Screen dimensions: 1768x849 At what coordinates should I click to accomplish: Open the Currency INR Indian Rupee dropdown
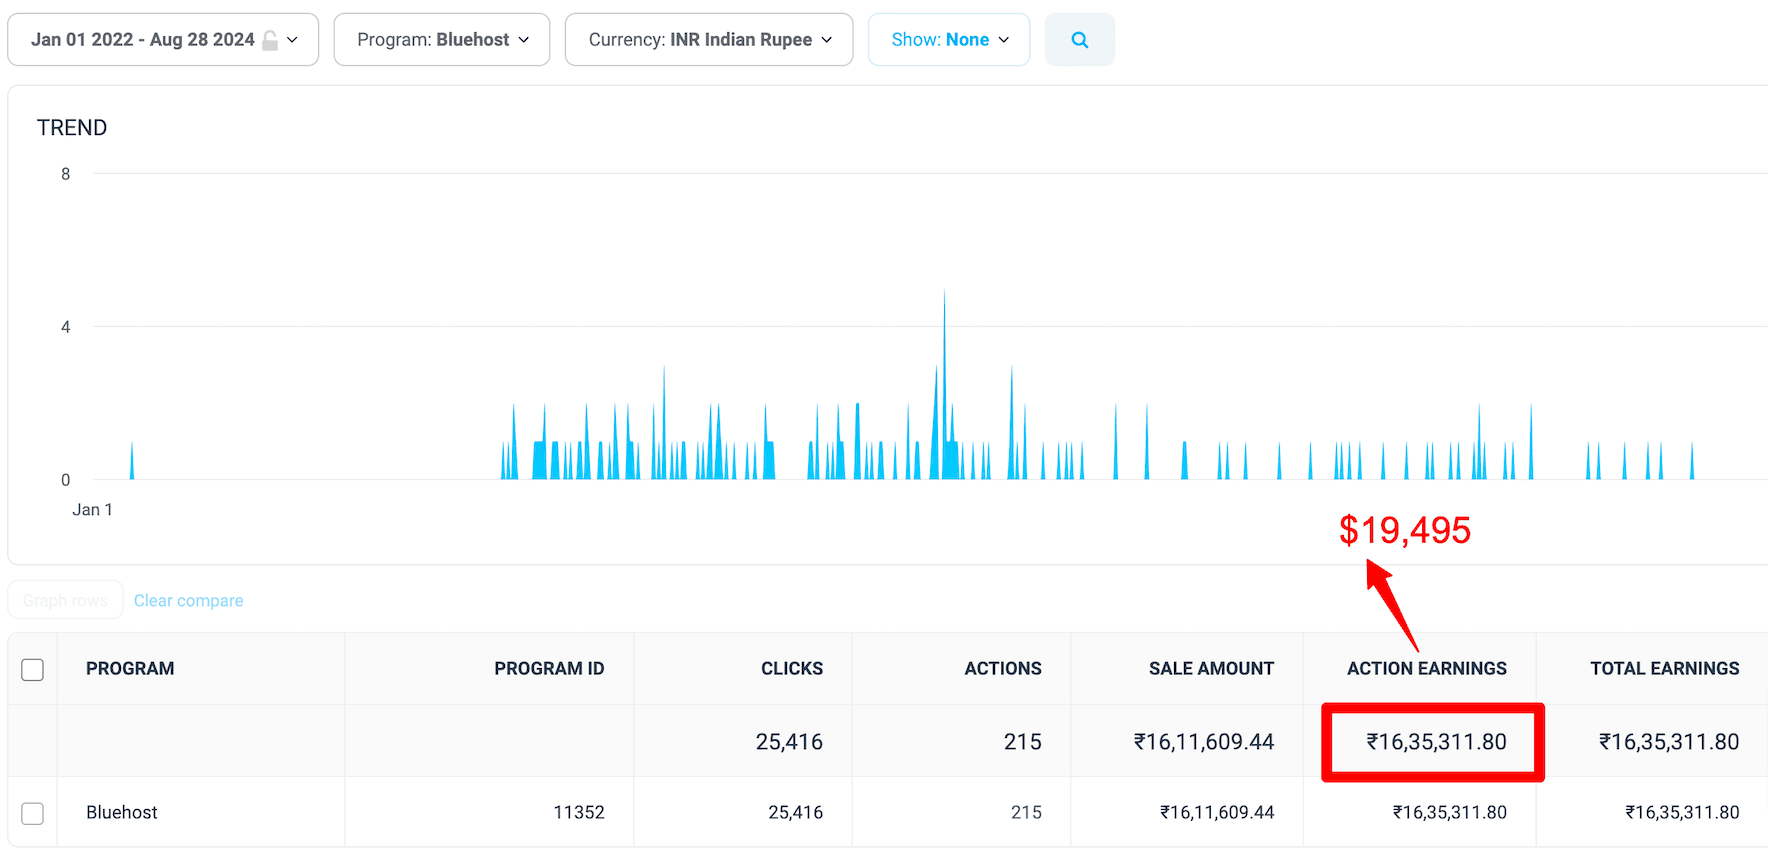pyautogui.click(x=709, y=40)
